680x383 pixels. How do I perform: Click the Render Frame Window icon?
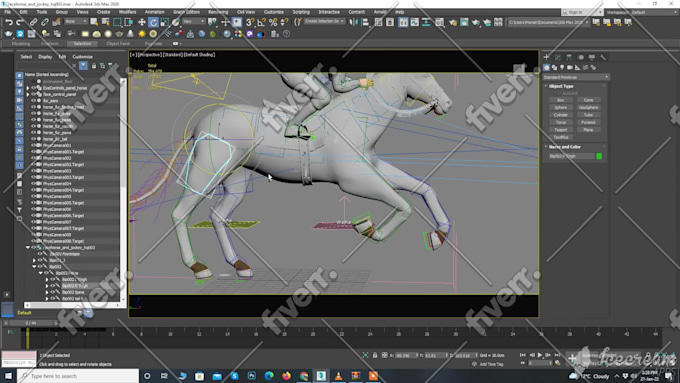coord(464,22)
